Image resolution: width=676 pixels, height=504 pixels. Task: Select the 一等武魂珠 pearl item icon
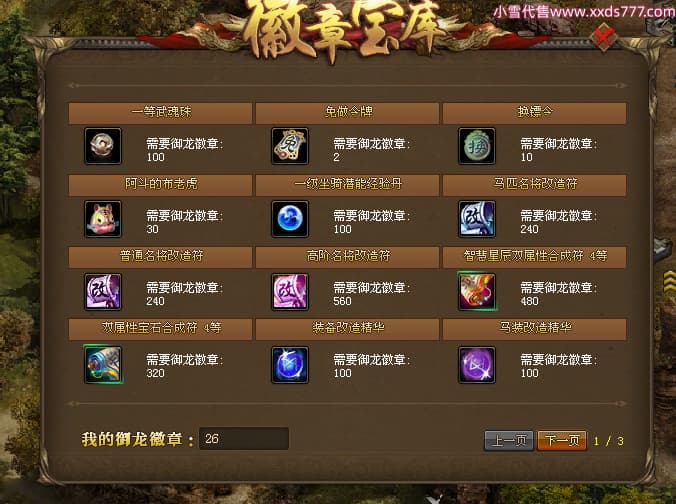pos(103,146)
